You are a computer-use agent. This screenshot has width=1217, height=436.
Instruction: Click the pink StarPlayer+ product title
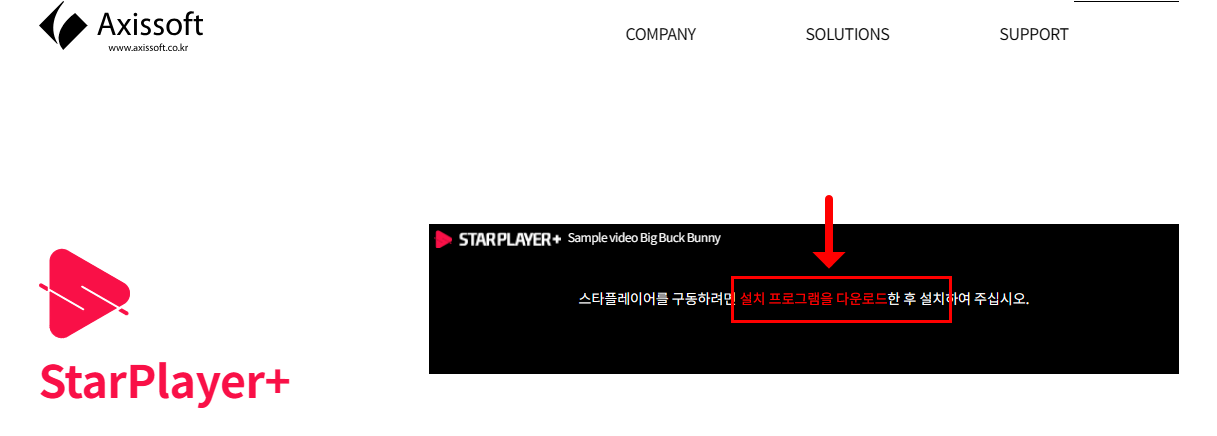coord(165,384)
